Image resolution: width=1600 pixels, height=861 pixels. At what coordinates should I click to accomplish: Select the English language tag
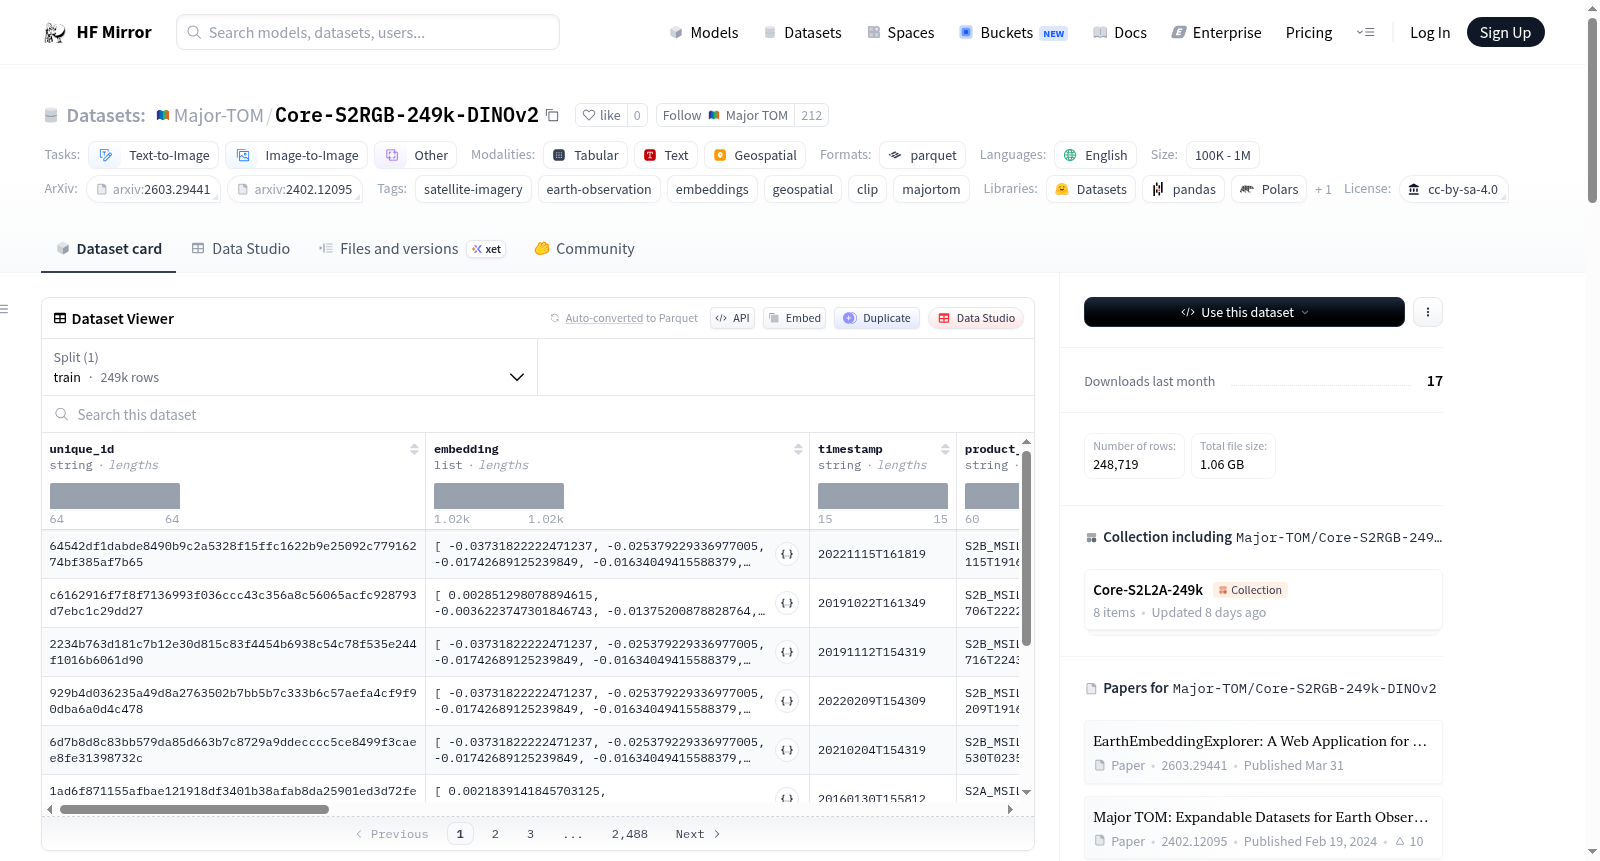click(1096, 155)
